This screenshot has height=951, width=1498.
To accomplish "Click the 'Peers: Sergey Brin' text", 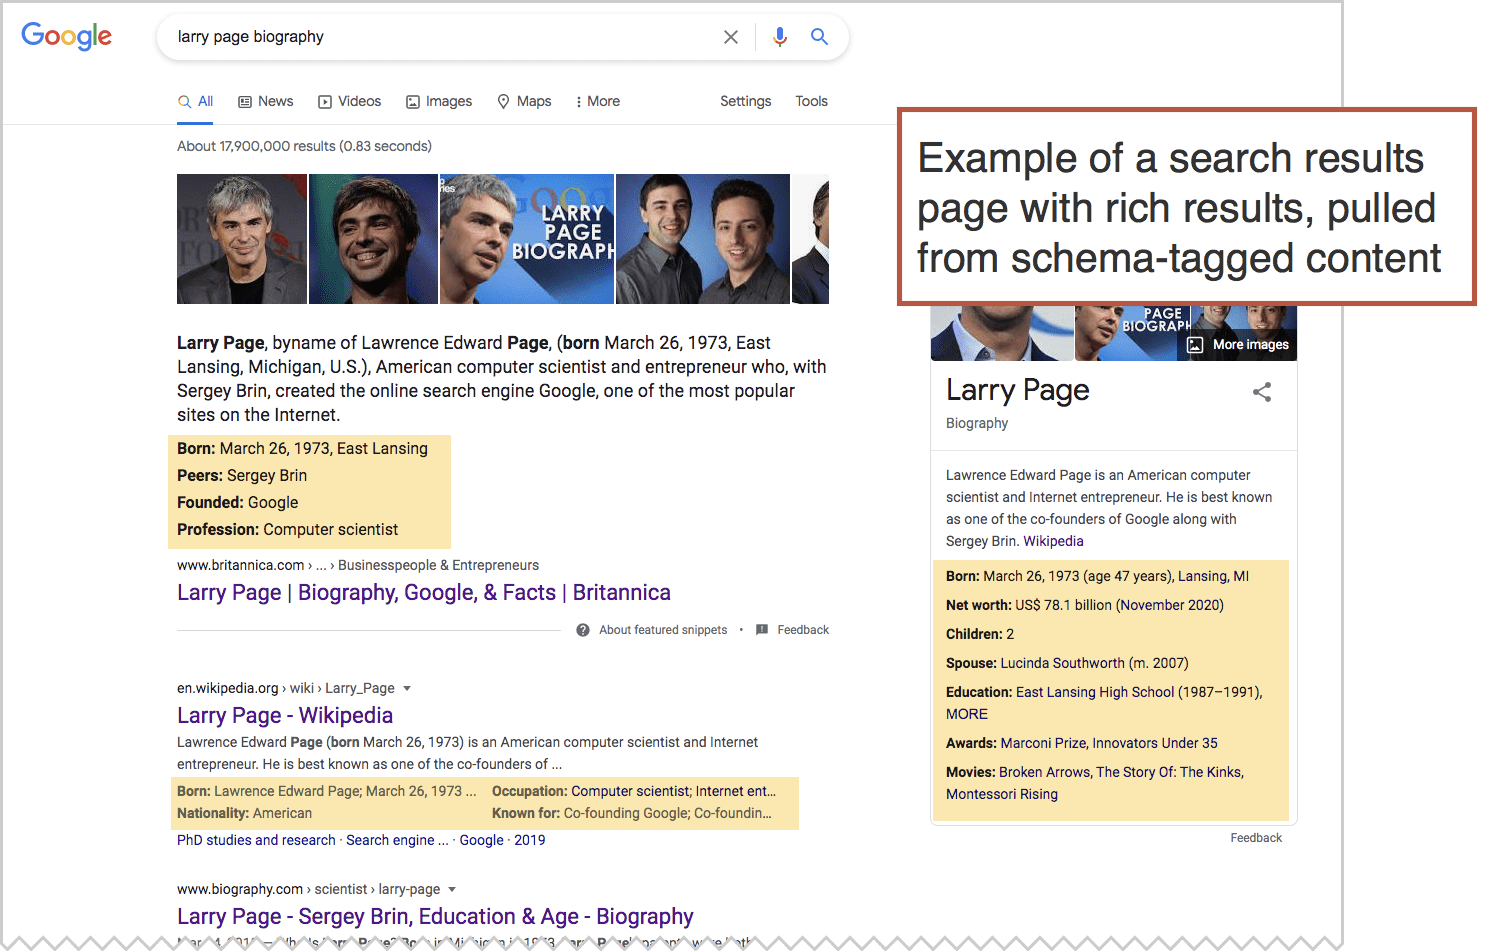I will 242,475.
